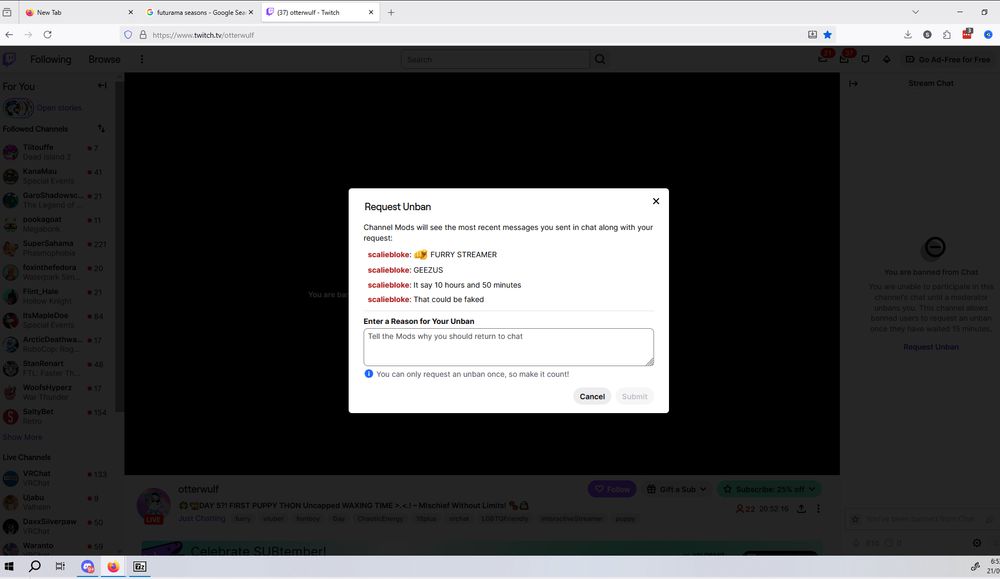Click the 7-Zip taskbar icon
1000x579 pixels.
[140, 566]
